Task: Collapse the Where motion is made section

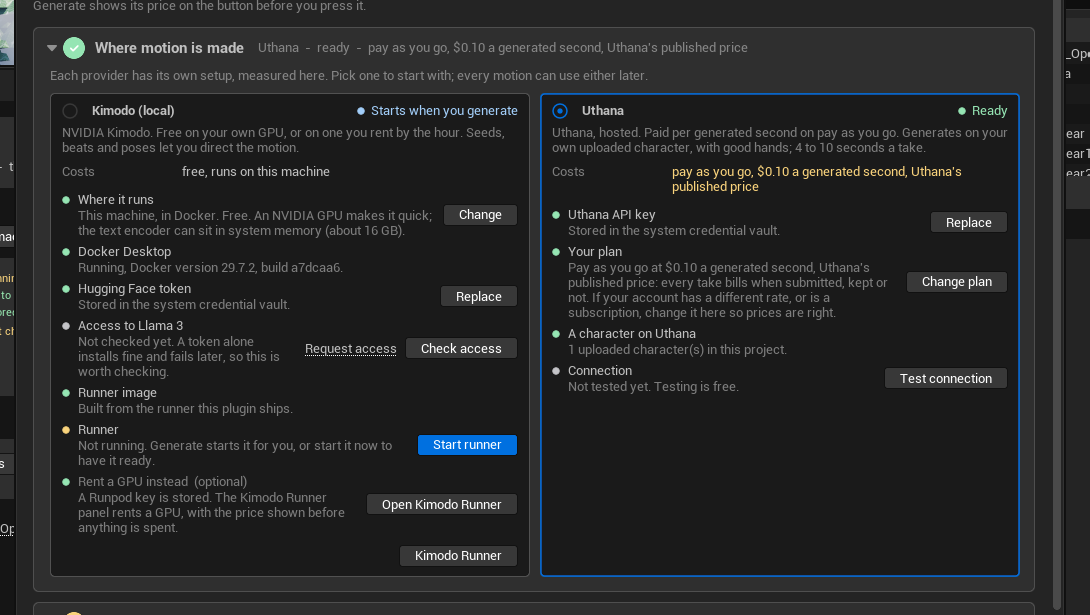Action: [x=51, y=48]
